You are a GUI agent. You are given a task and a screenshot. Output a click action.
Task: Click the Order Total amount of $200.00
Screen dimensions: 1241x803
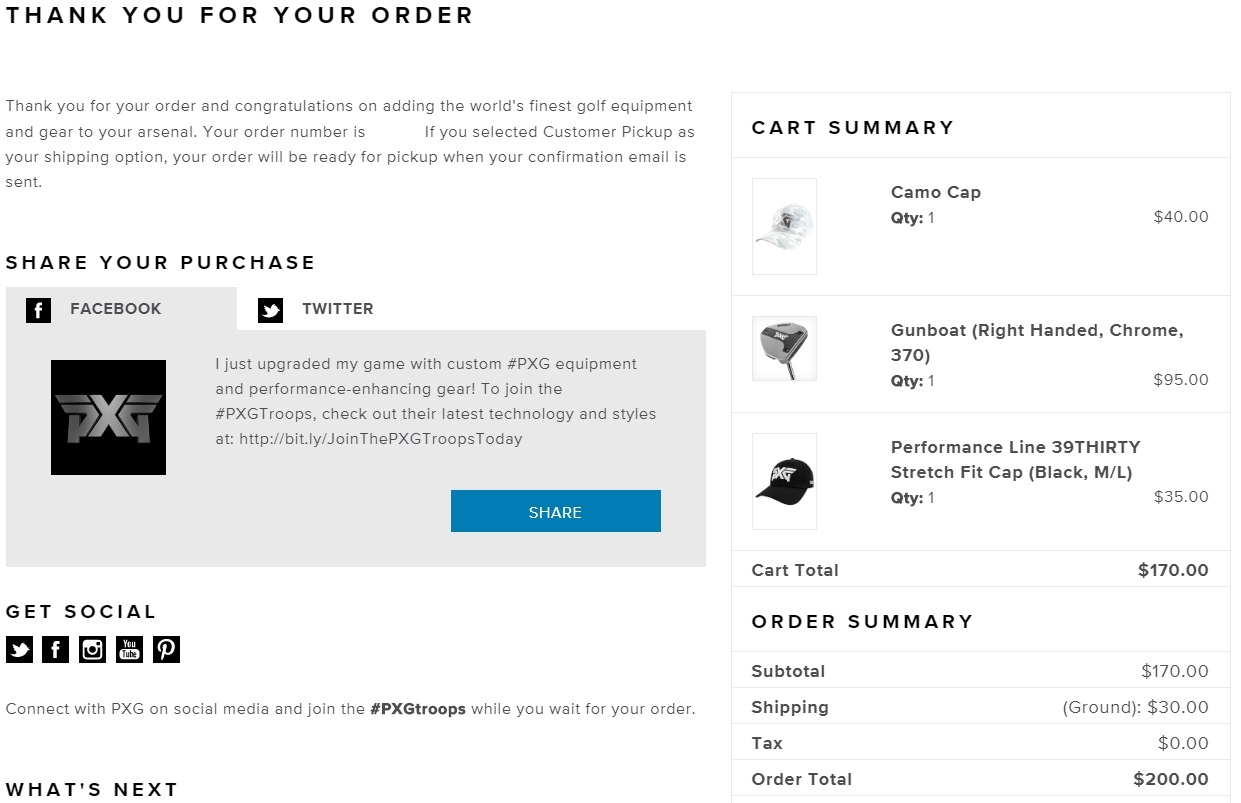pos(1170,779)
